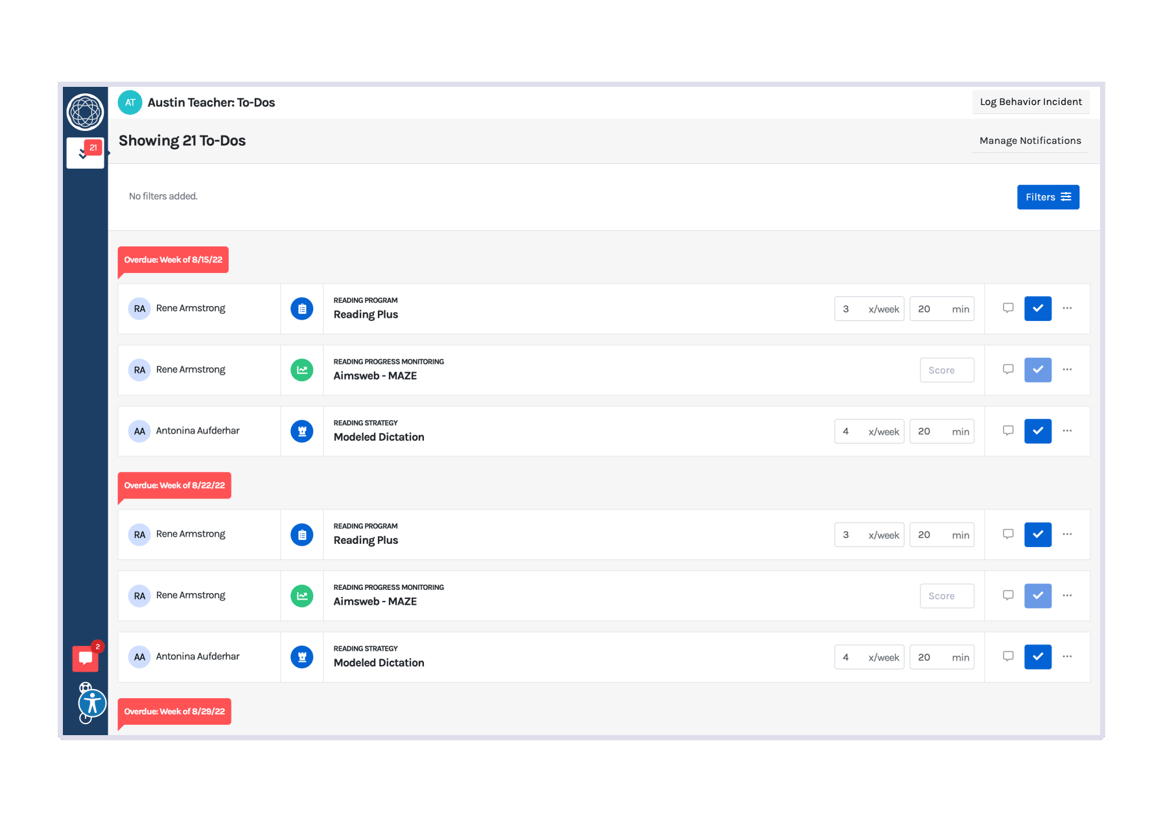Mark first Reading Plus to-do as complete
The image size is (1163, 822).
coord(1037,308)
